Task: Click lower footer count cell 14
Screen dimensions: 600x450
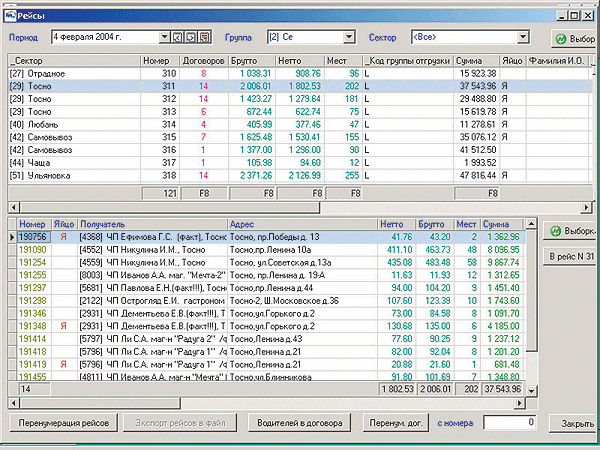Action: [x=34, y=389]
